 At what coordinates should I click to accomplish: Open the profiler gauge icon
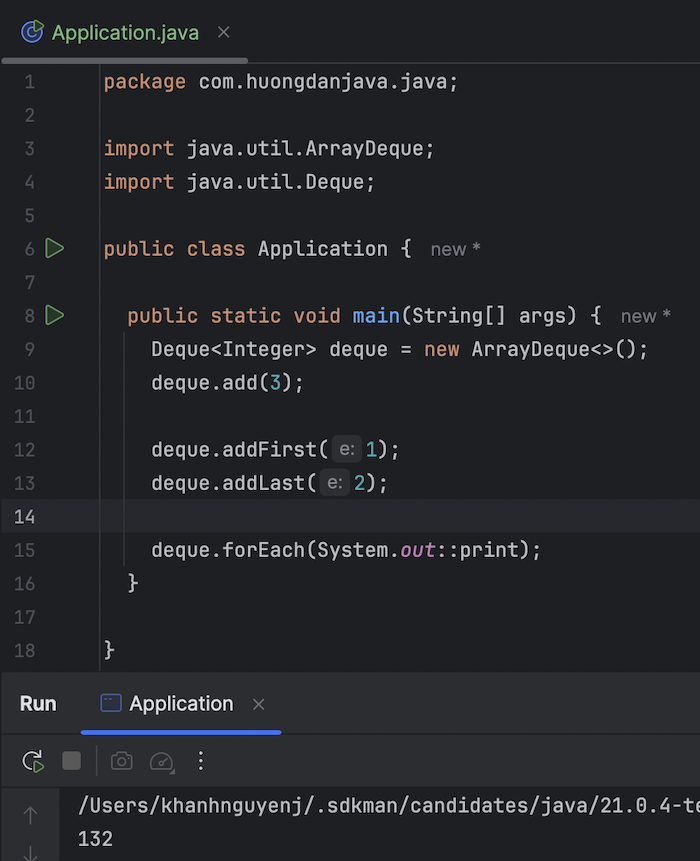[x=161, y=762]
